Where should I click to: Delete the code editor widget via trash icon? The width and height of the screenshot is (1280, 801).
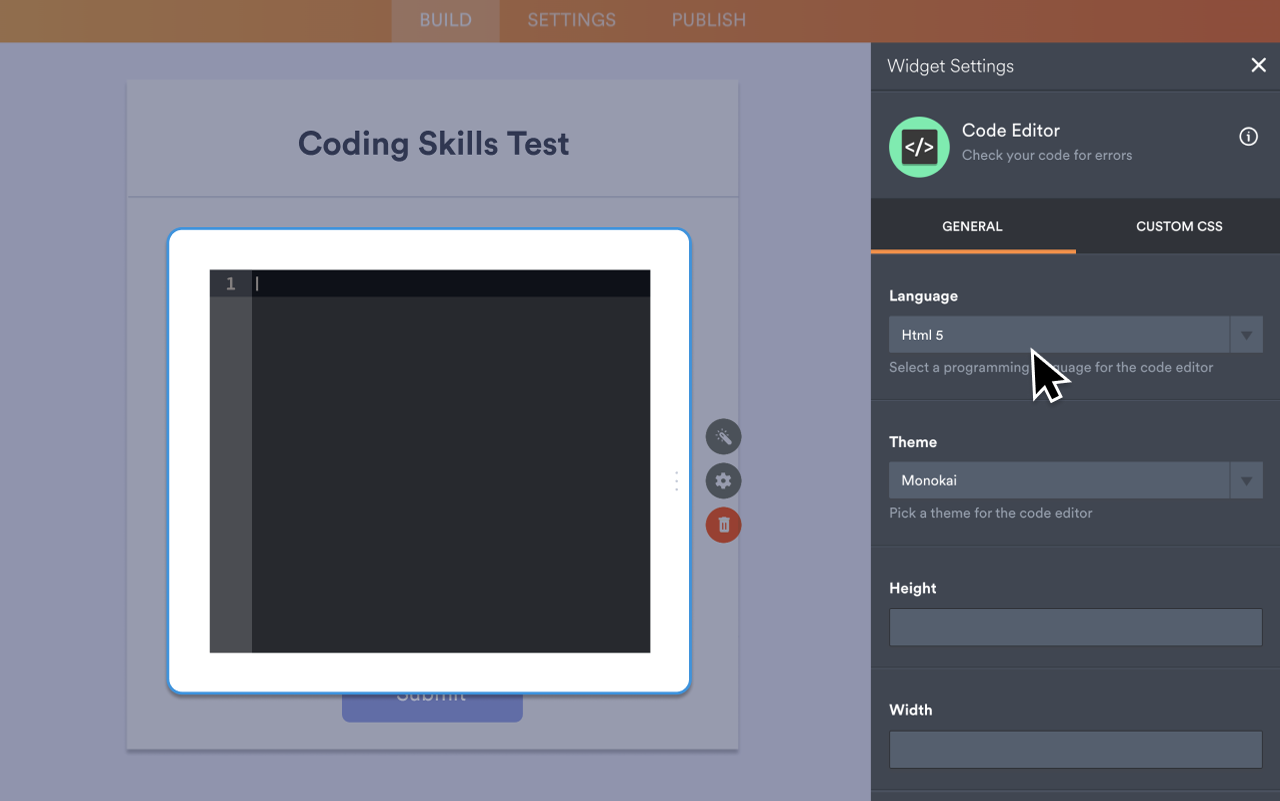pyautogui.click(x=723, y=524)
